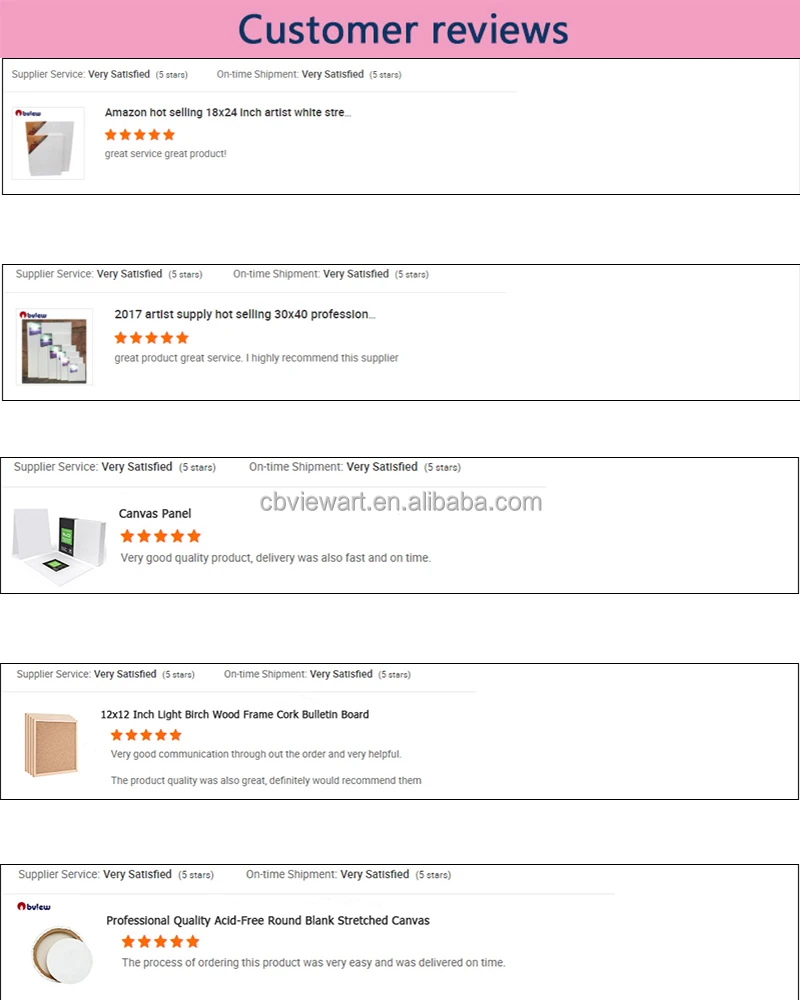
Task: Open 2017 artist supply 30x40 title
Action: (x=245, y=314)
